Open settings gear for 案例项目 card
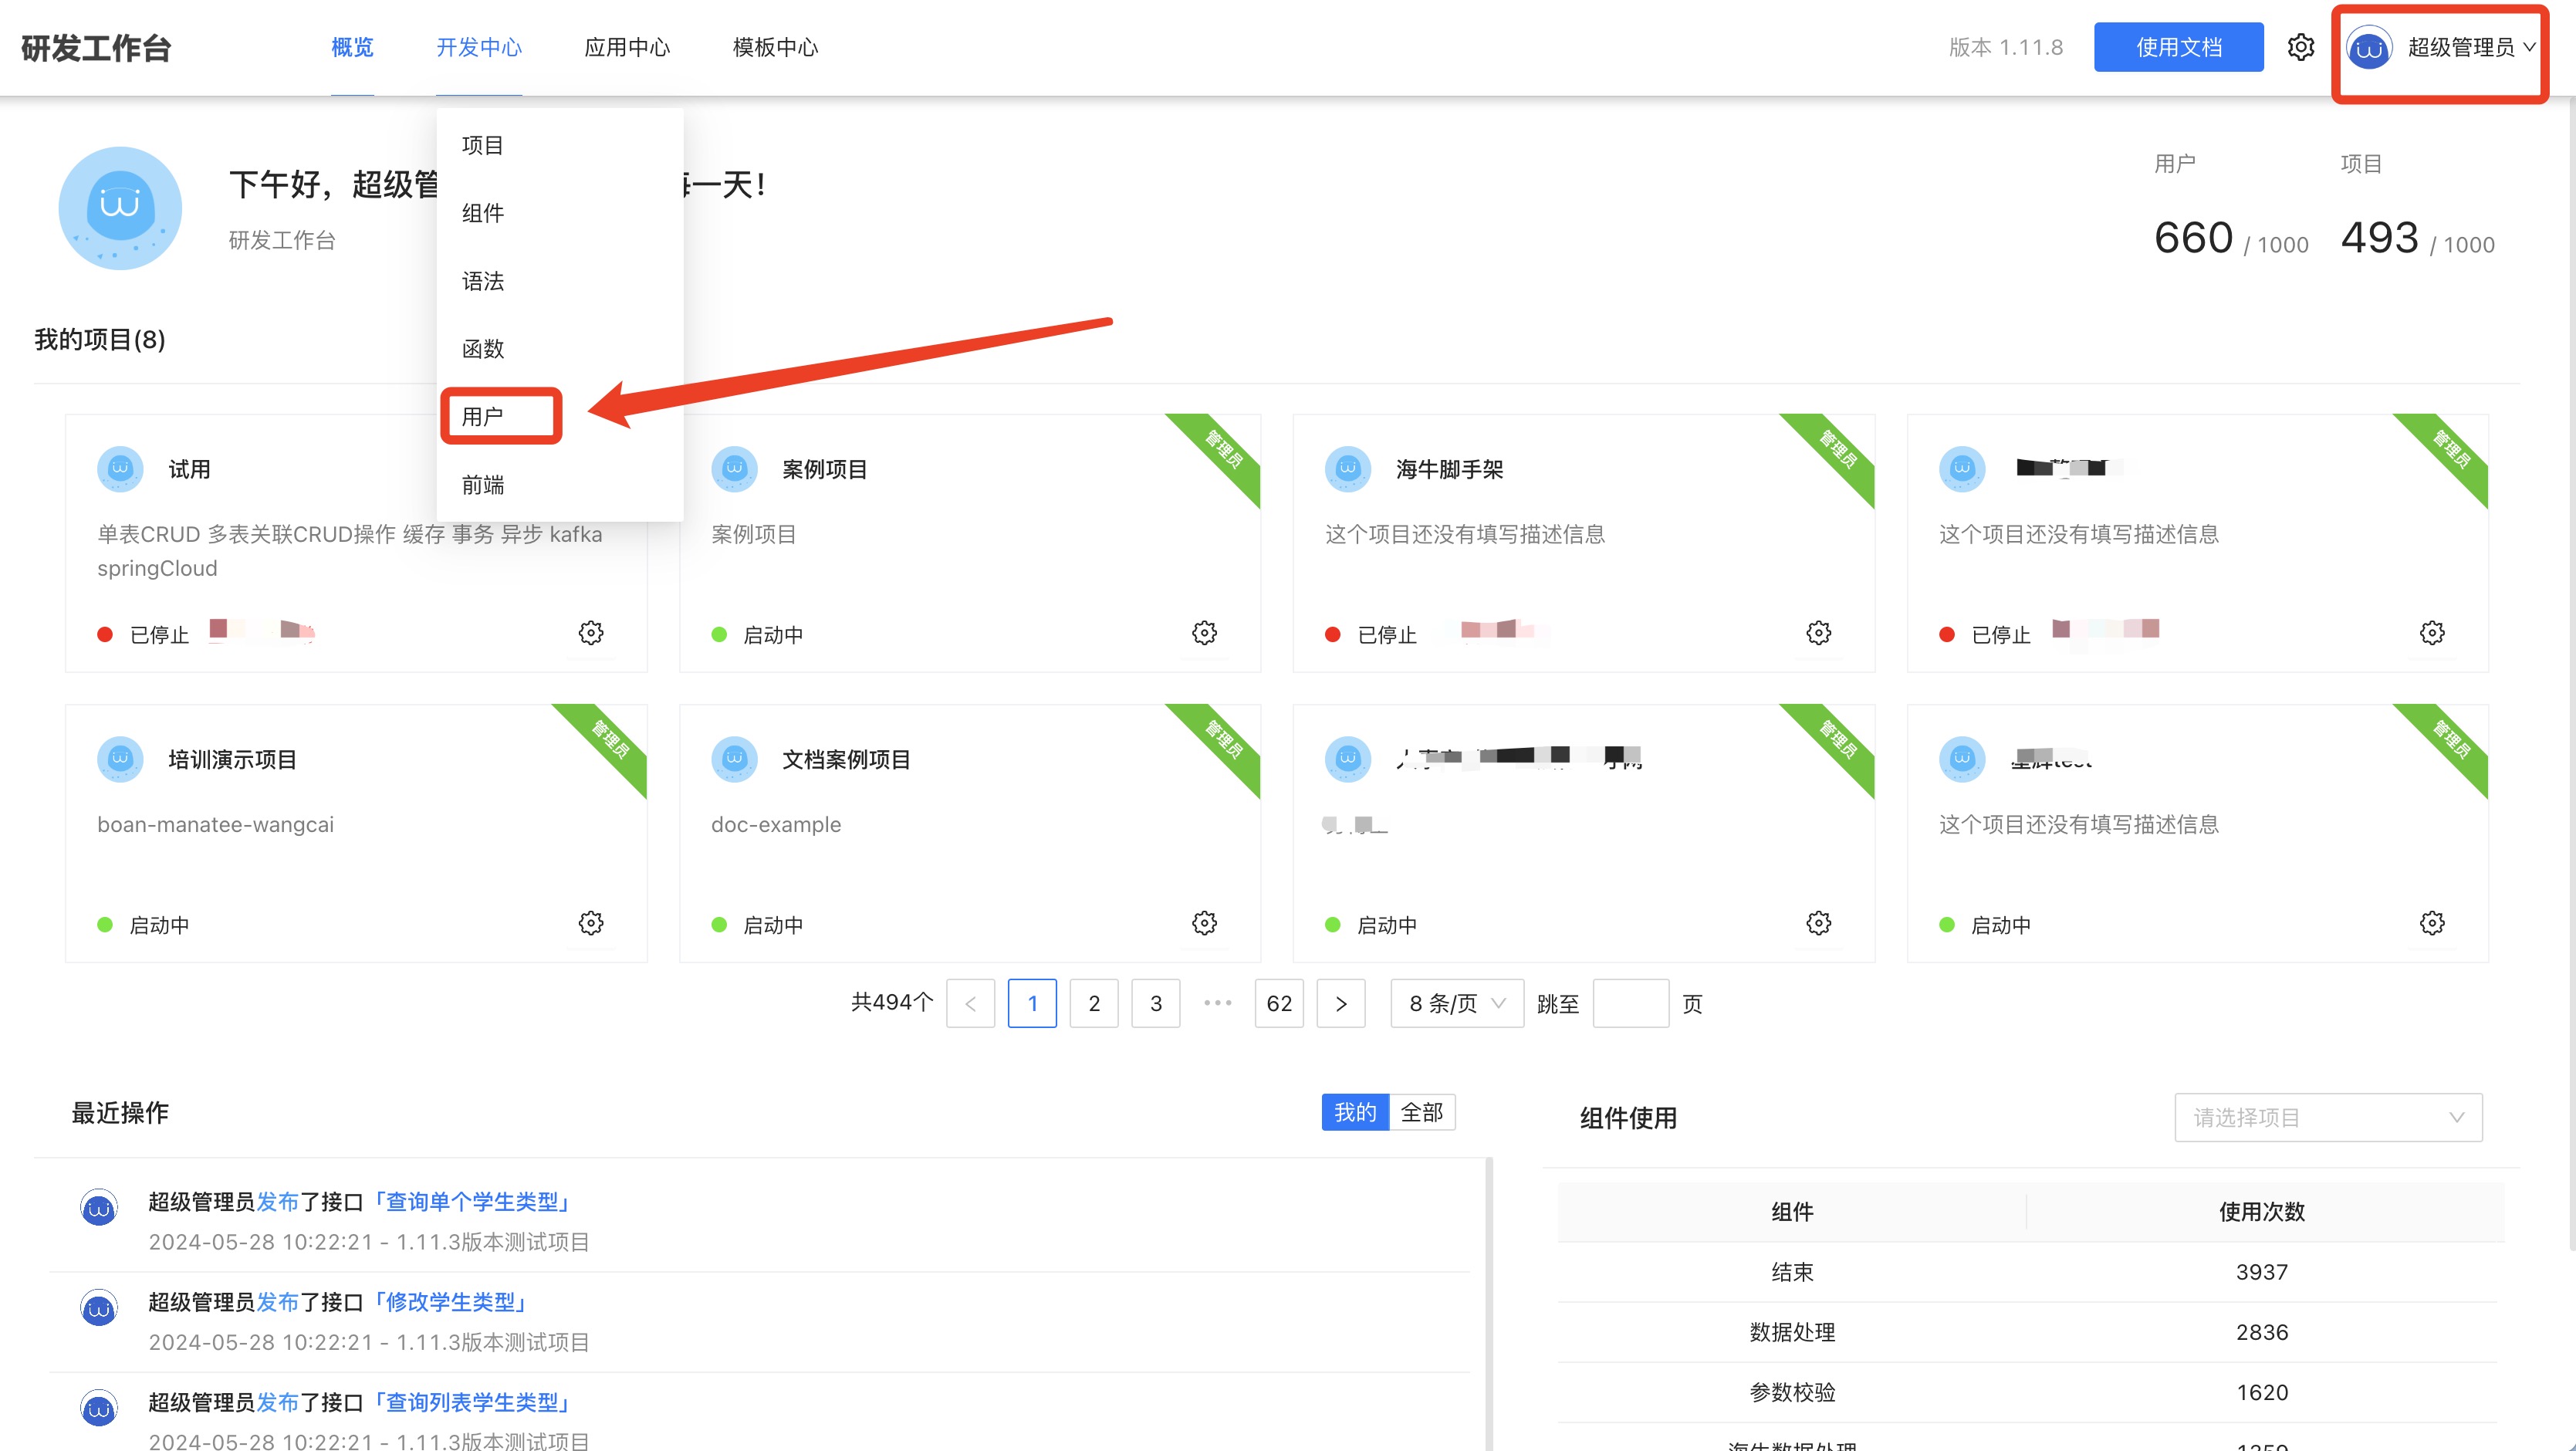The image size is (2576, 1451). pos(1204,633)
